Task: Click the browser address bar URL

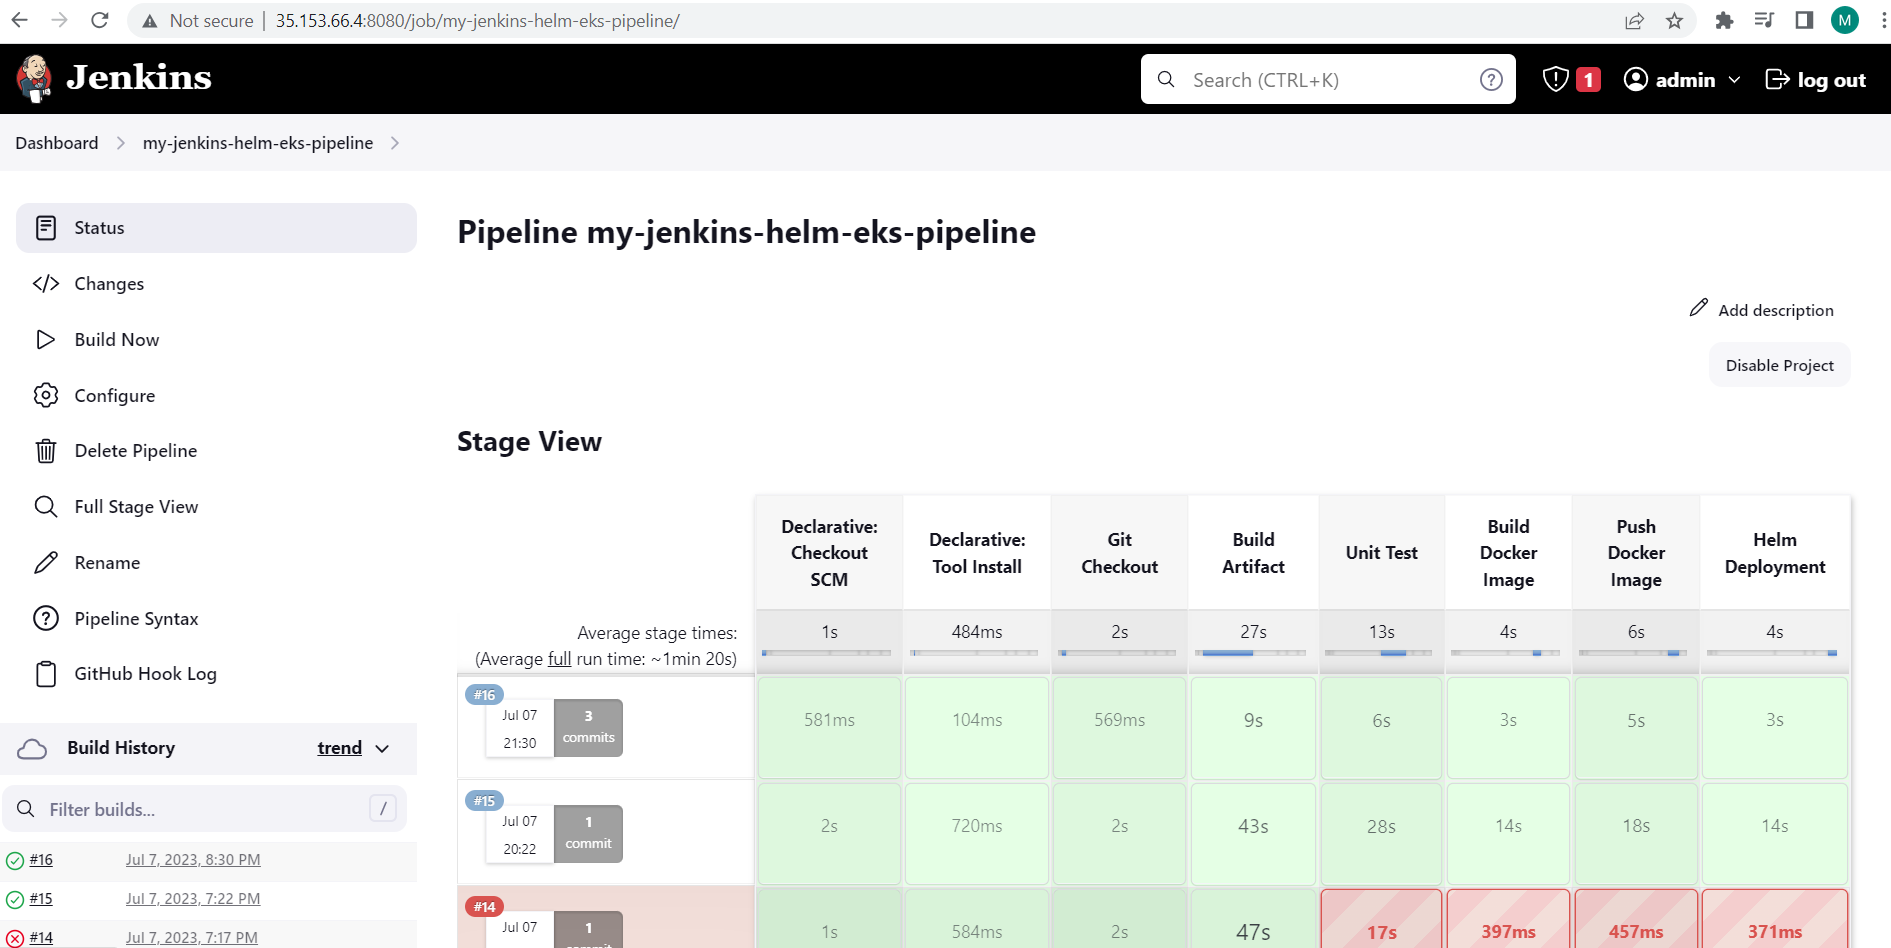Action: 477,21
